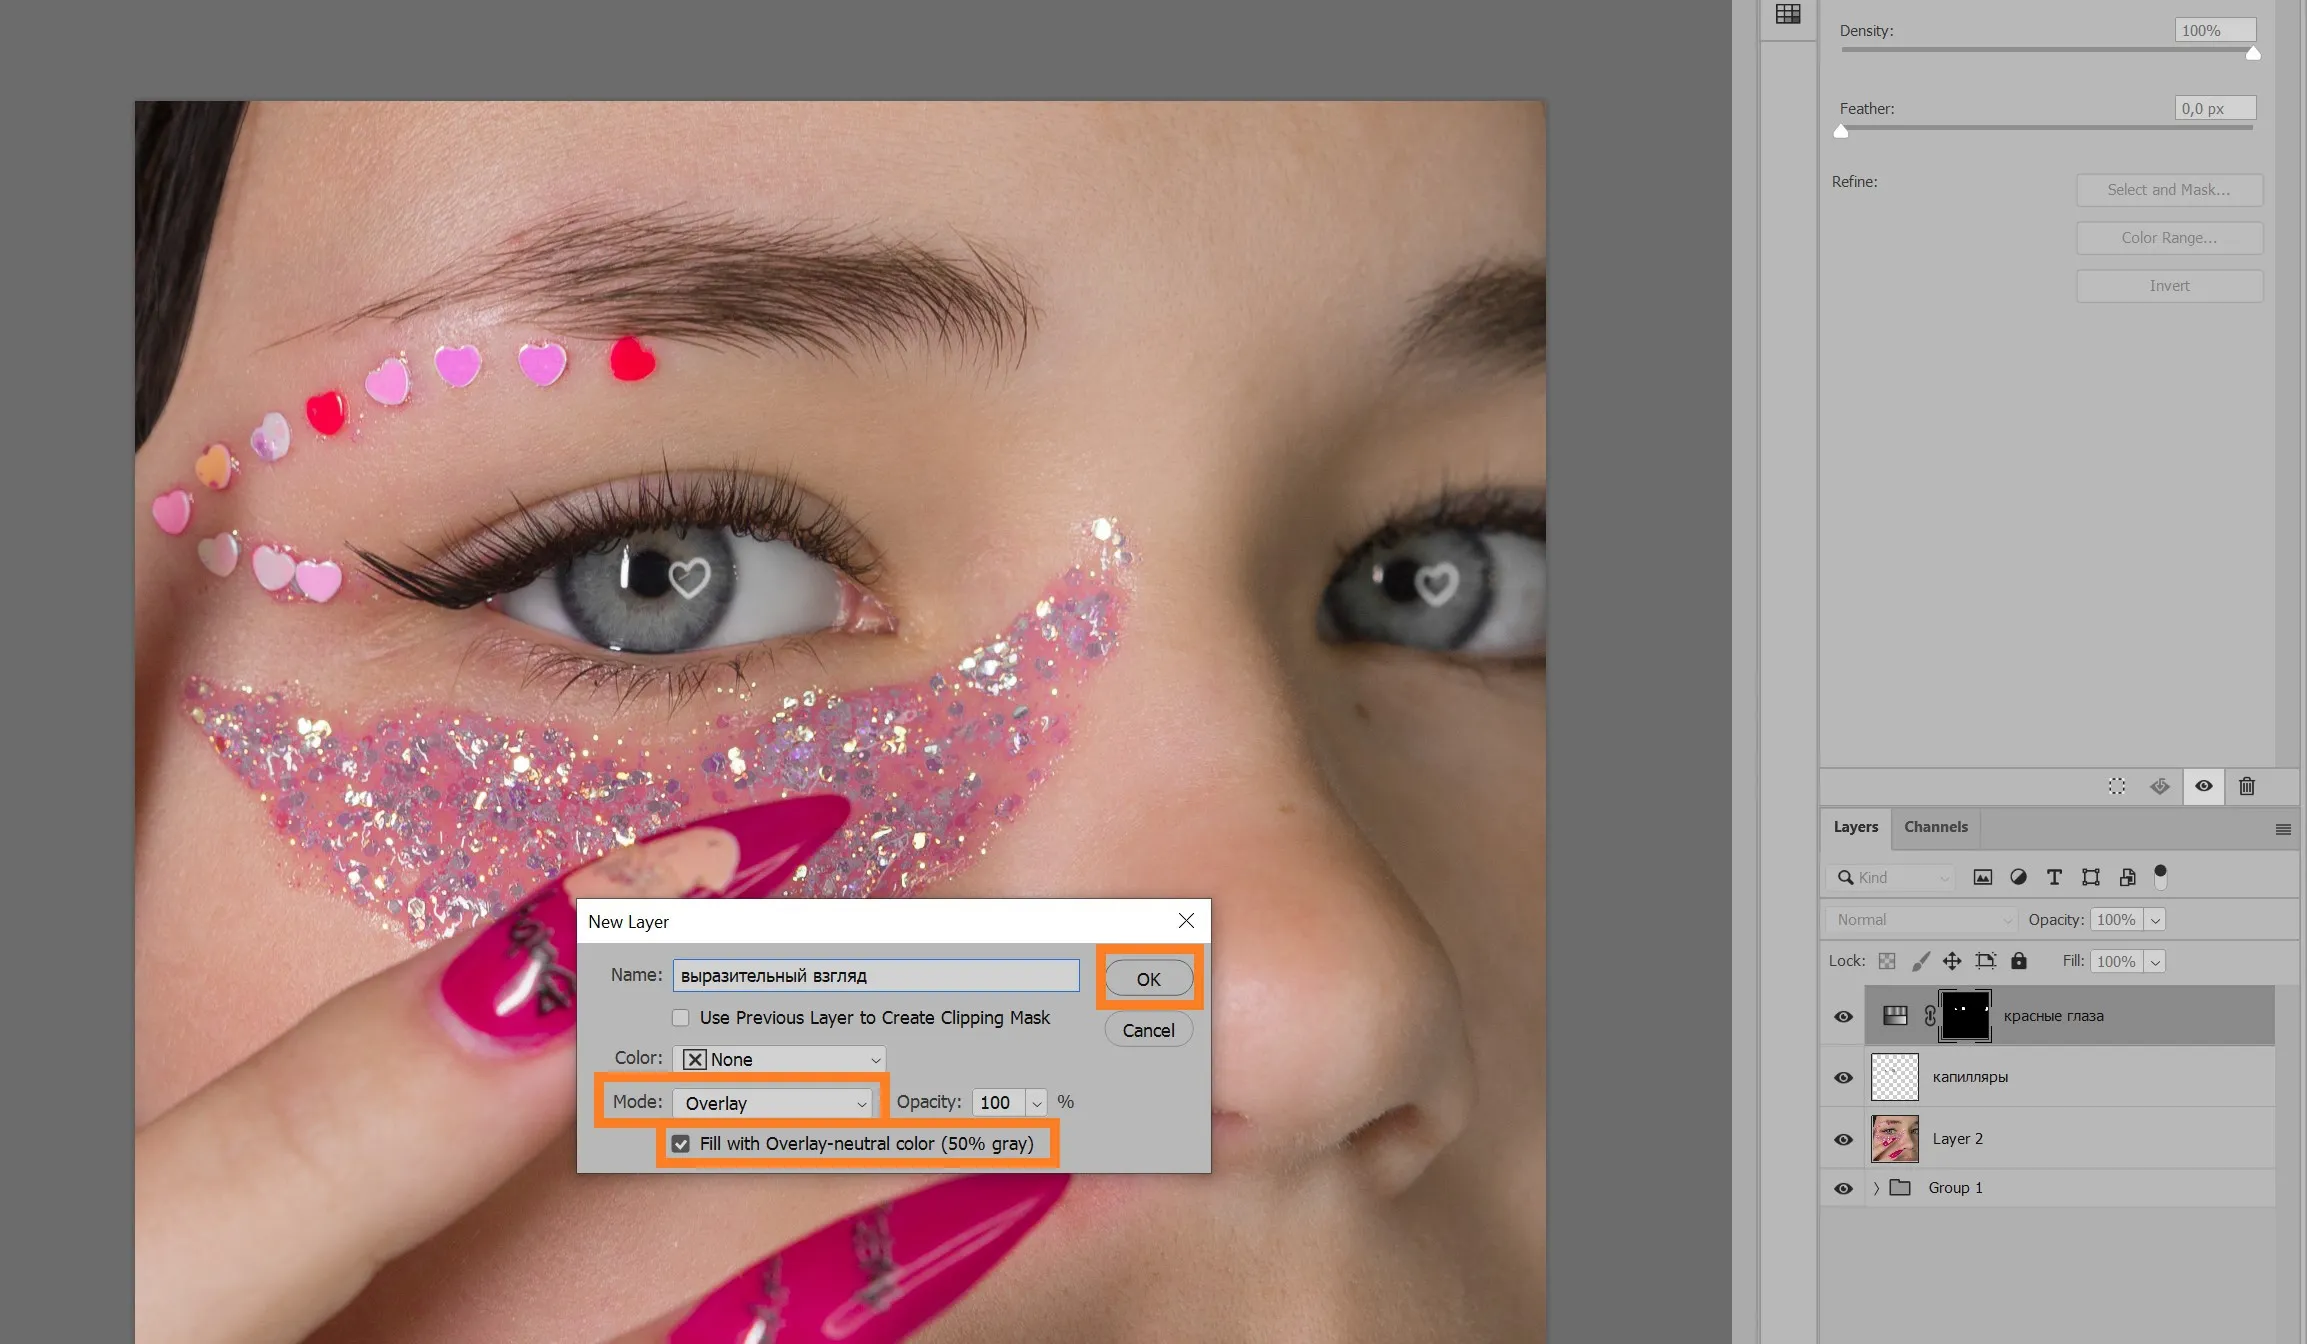
Task: Filter for adjustment layers icon
Action: point(2018,877)
